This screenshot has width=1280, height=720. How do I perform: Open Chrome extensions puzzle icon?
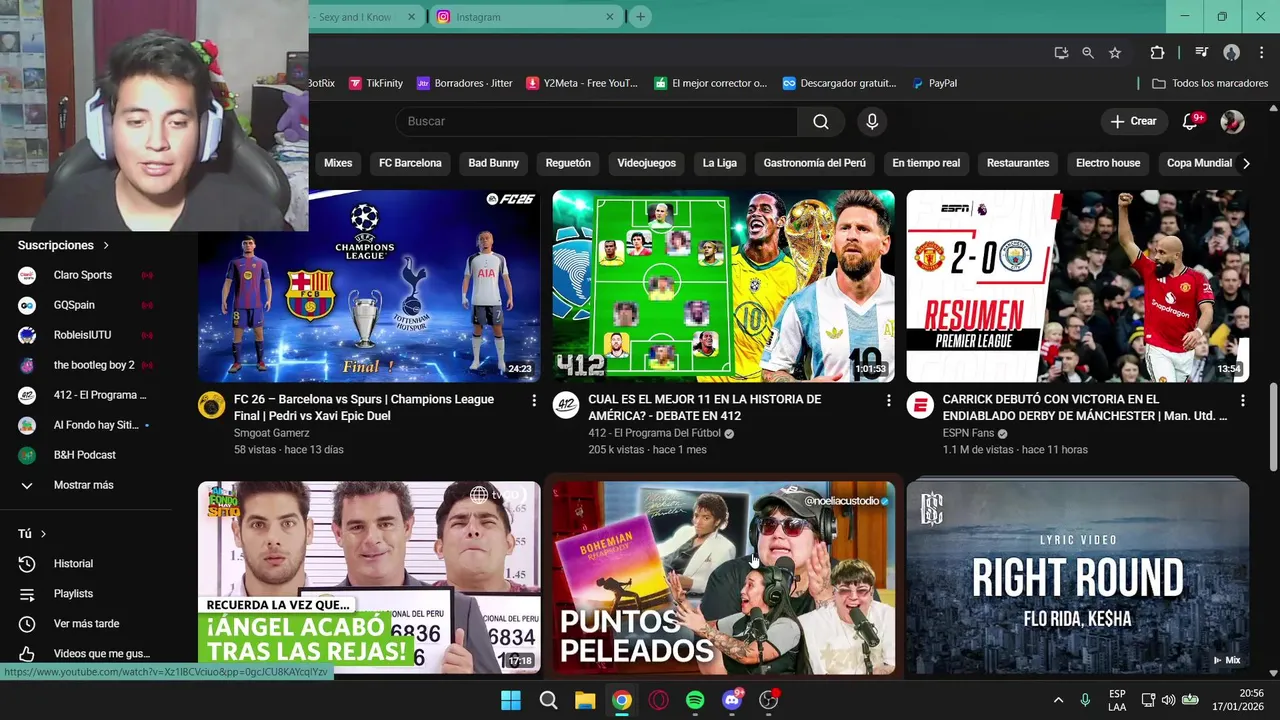pos(1157,53)
